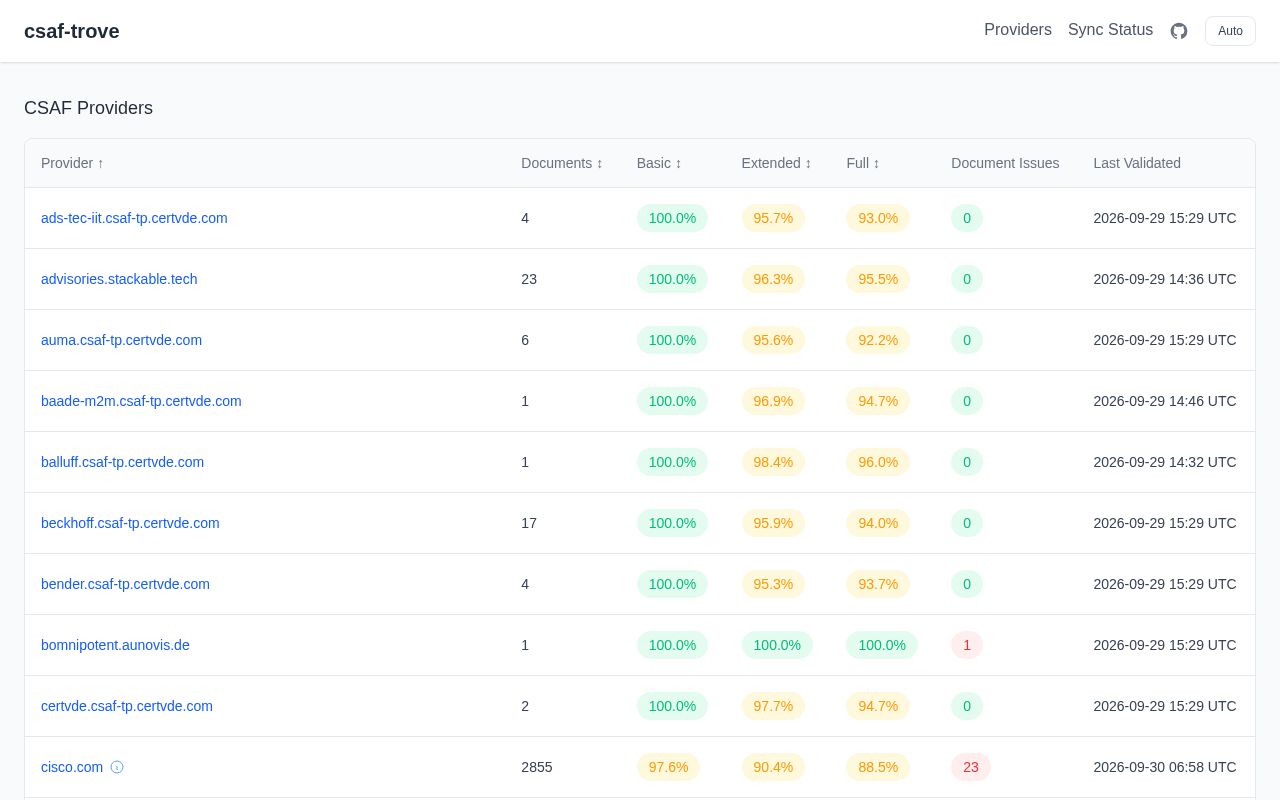Open ads-tec-iit.csaf-tp.certvde.com provider
The width and height of the screenshot is (1280, 800).
coord(134,218)
